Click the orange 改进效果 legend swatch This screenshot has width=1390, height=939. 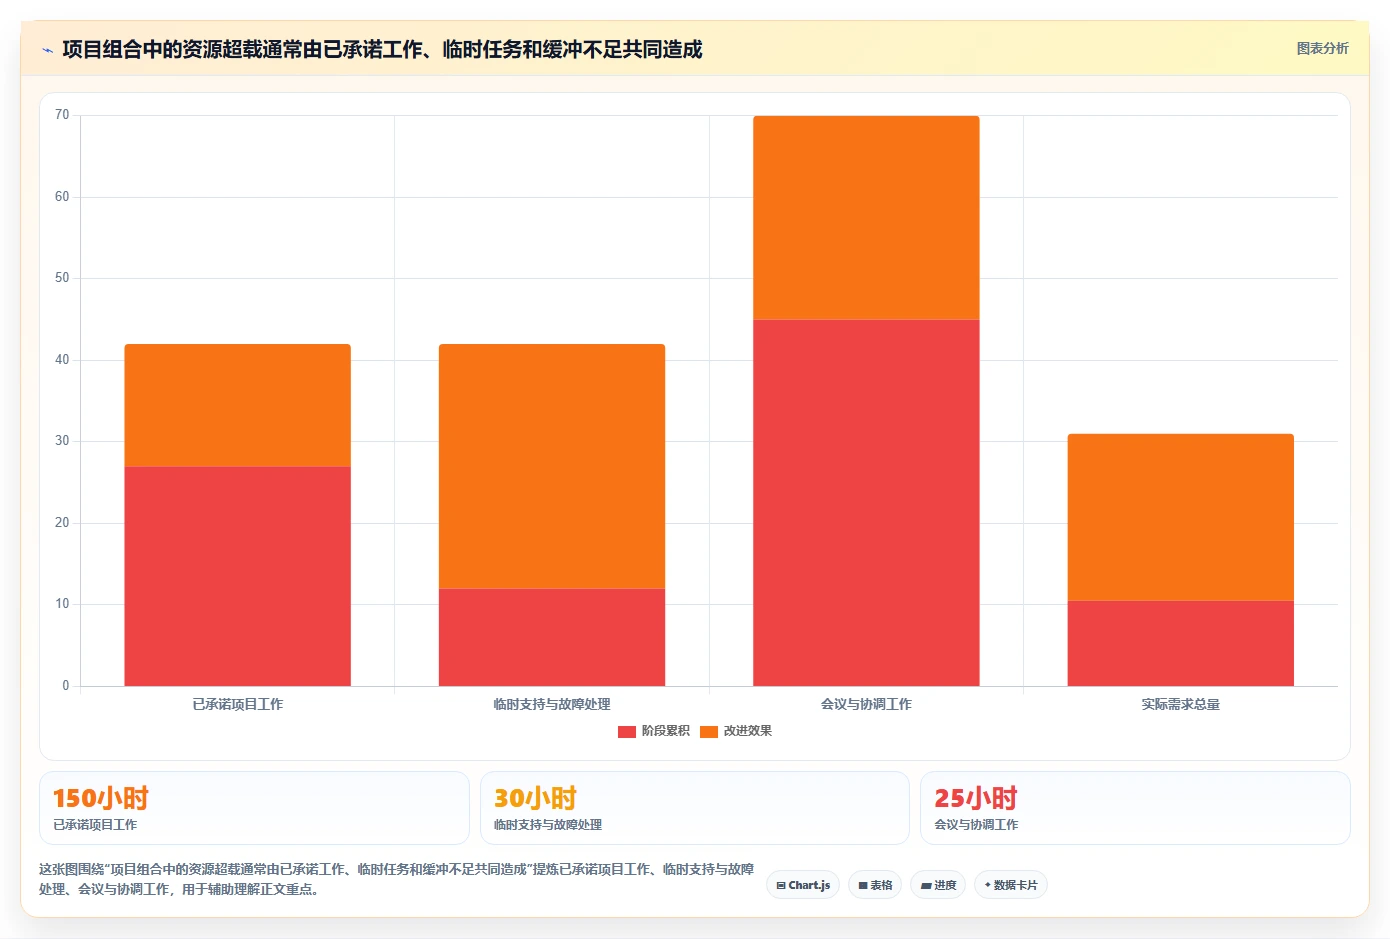709,731
